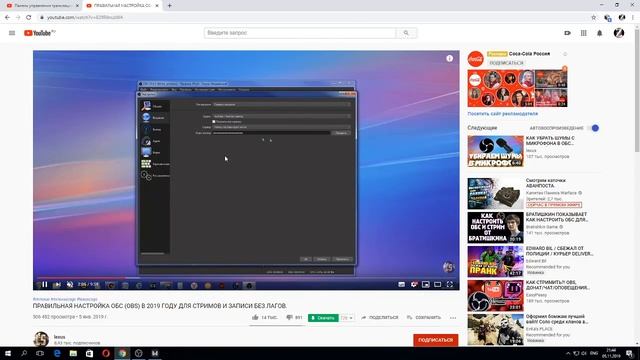
Task: Seek using the video progress bar
Action: coord(246,278)
